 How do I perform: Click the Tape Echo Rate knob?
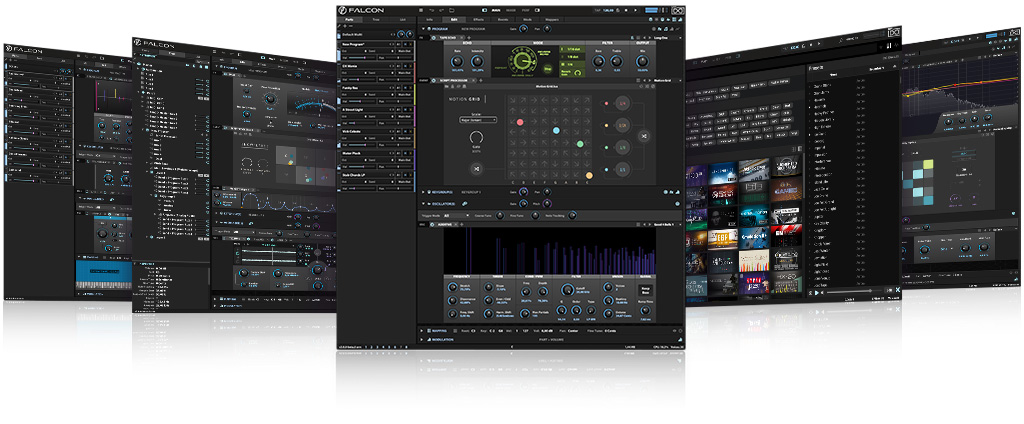click(457, 61)
